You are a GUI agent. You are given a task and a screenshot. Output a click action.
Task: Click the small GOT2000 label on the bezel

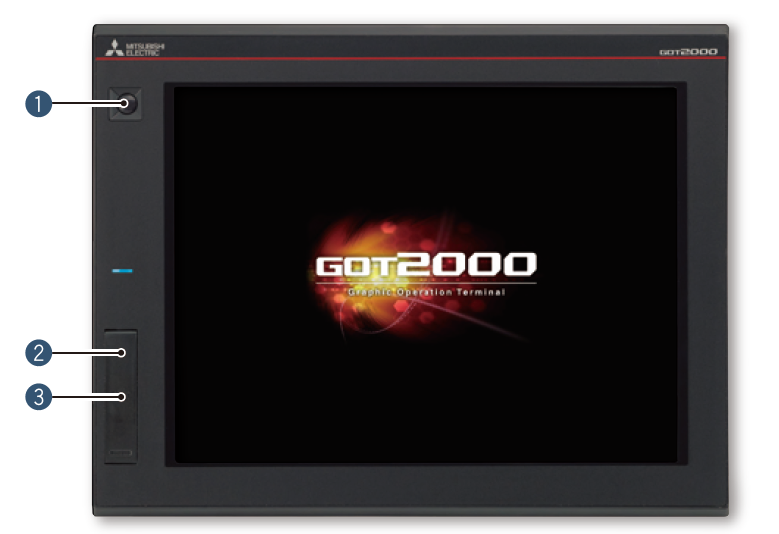coord(688,52)
